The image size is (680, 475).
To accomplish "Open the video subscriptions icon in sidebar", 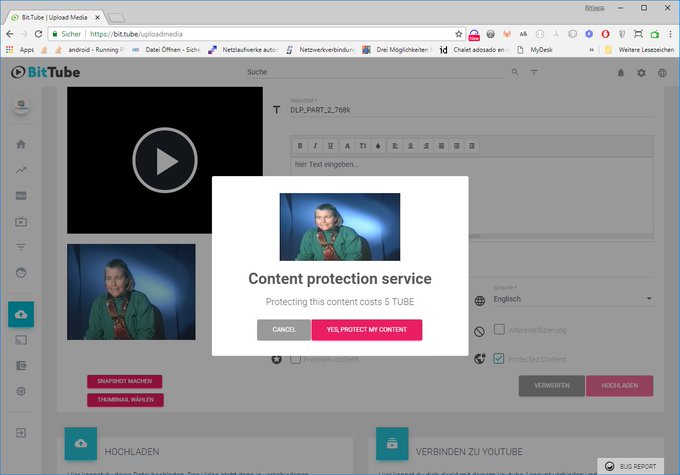I will coord(21,222).
